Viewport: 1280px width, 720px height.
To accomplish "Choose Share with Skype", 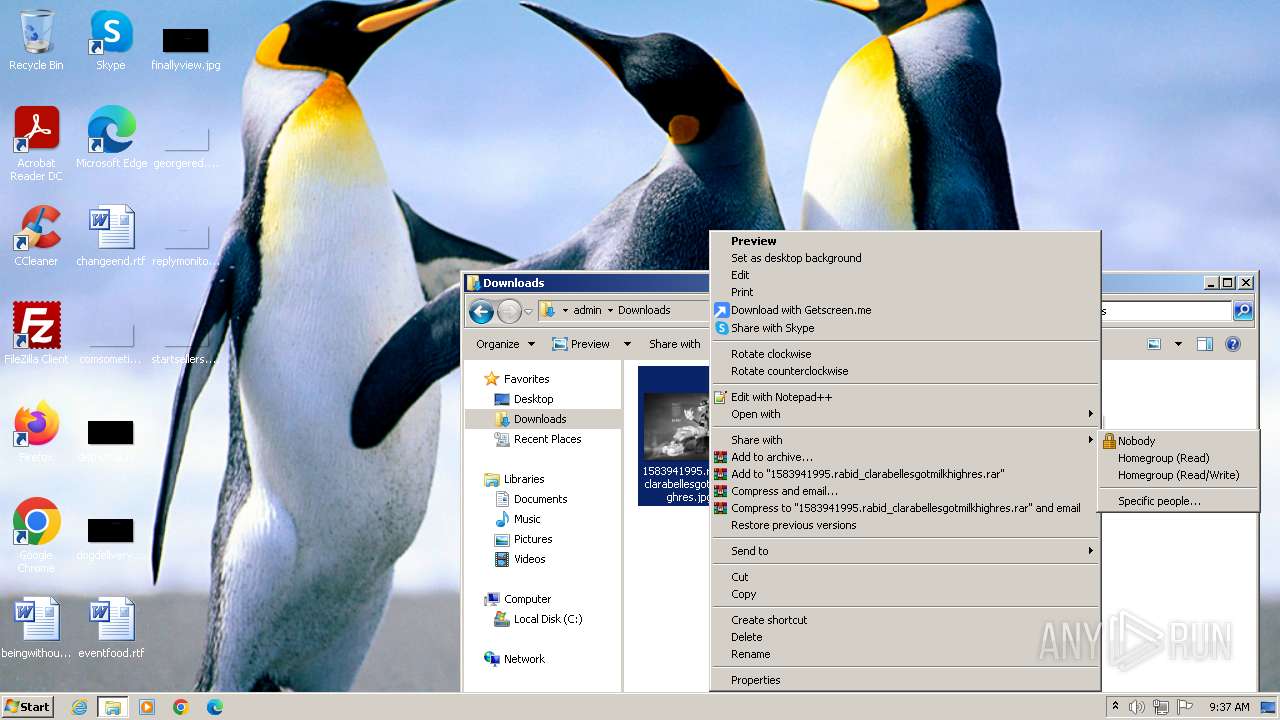I will 772,328.
